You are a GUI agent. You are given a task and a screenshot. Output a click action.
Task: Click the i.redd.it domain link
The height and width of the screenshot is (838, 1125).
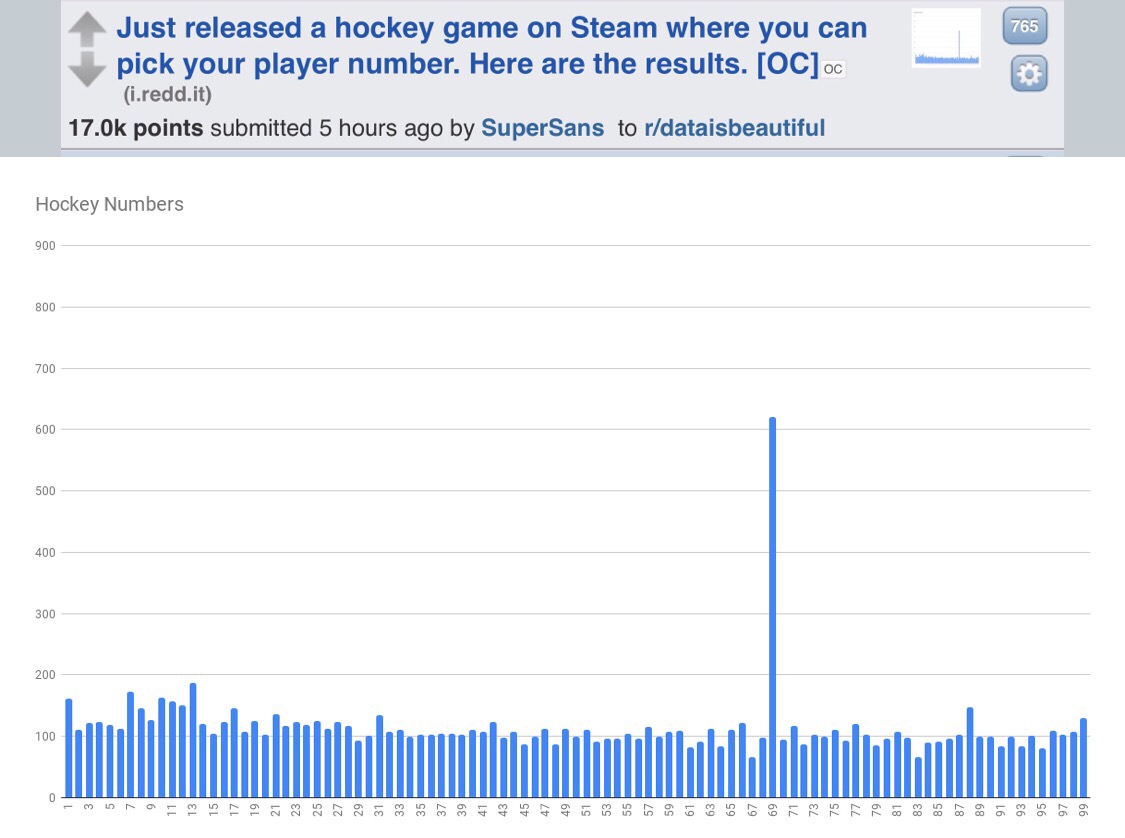pyautogui.click(x=167, y=95)
